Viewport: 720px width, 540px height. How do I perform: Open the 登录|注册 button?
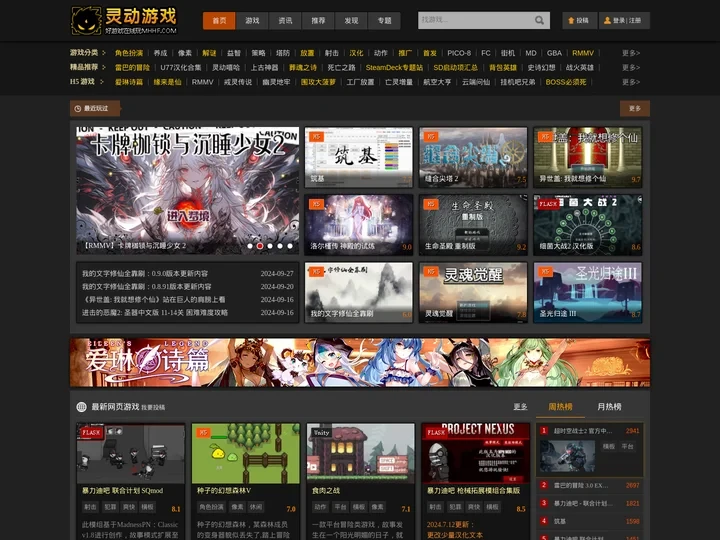pos(624,20)
